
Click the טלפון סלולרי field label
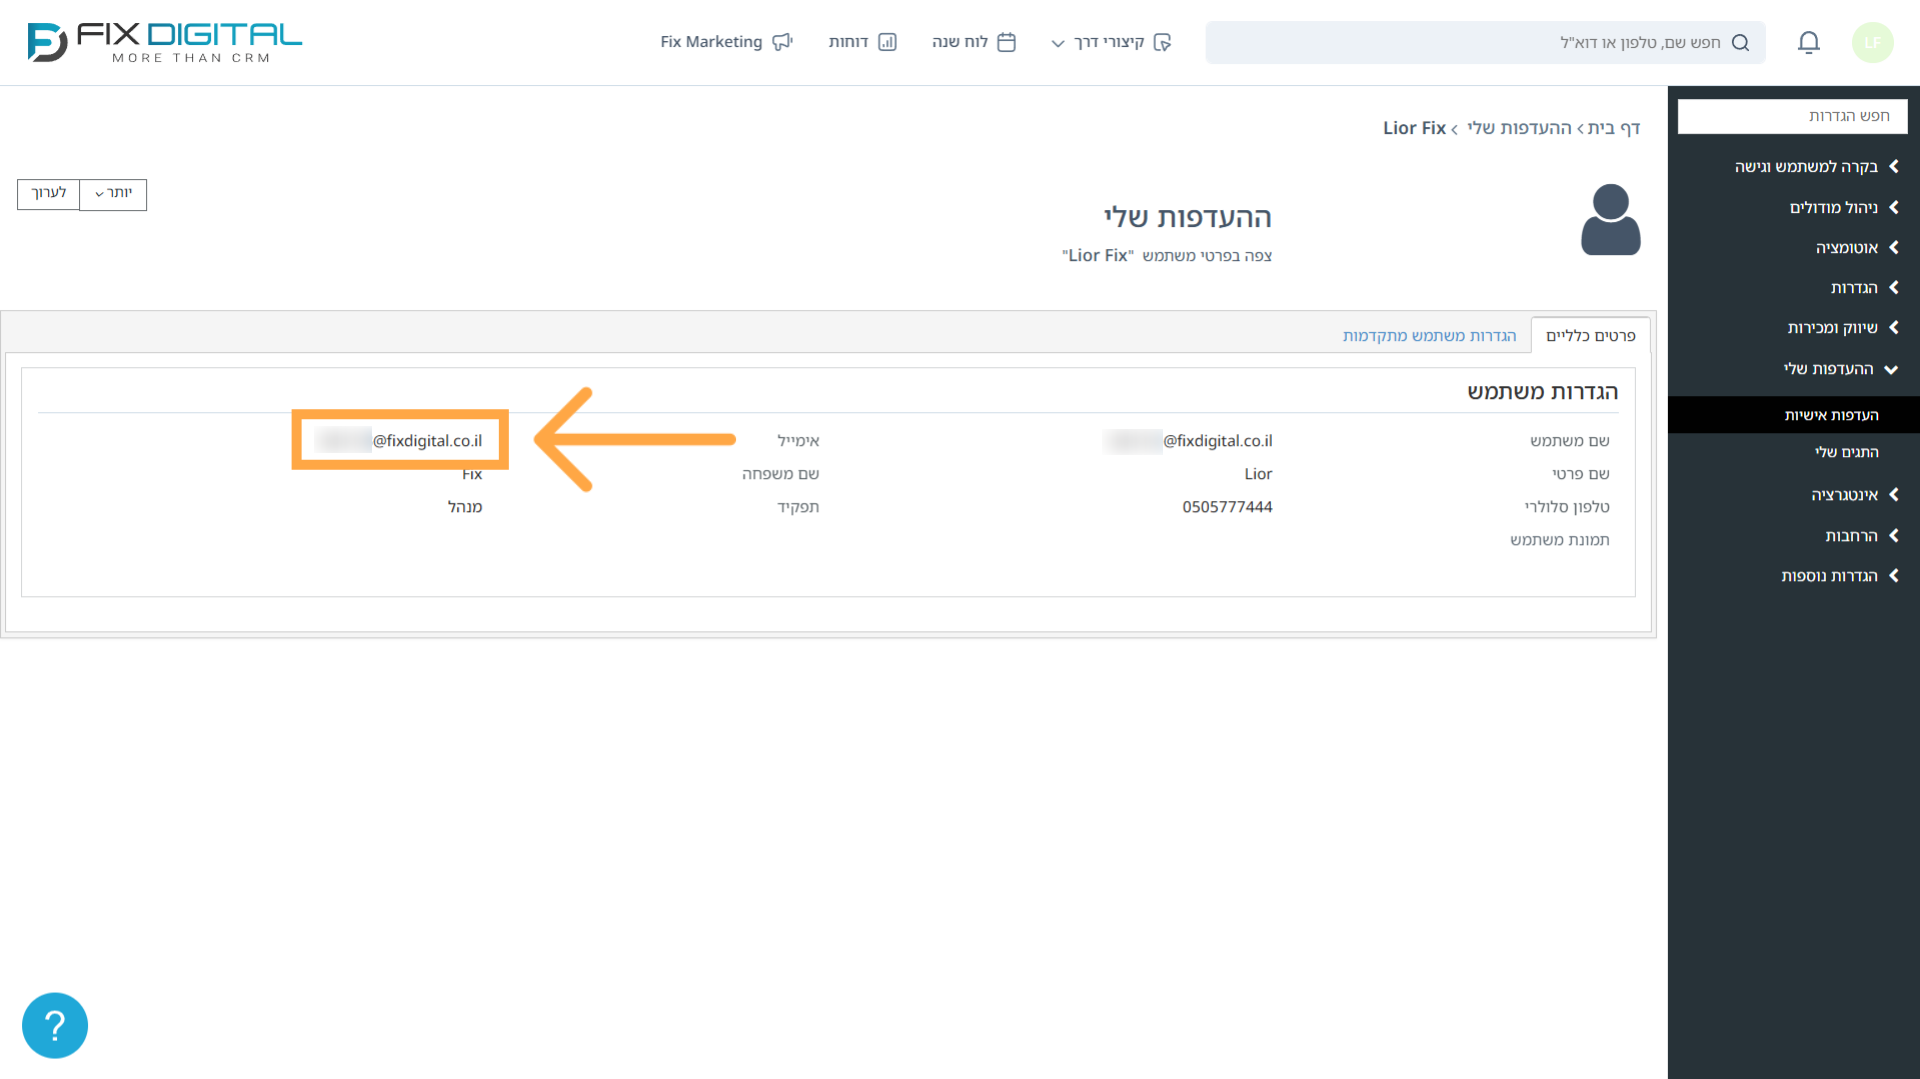[x=1567, y=507]
